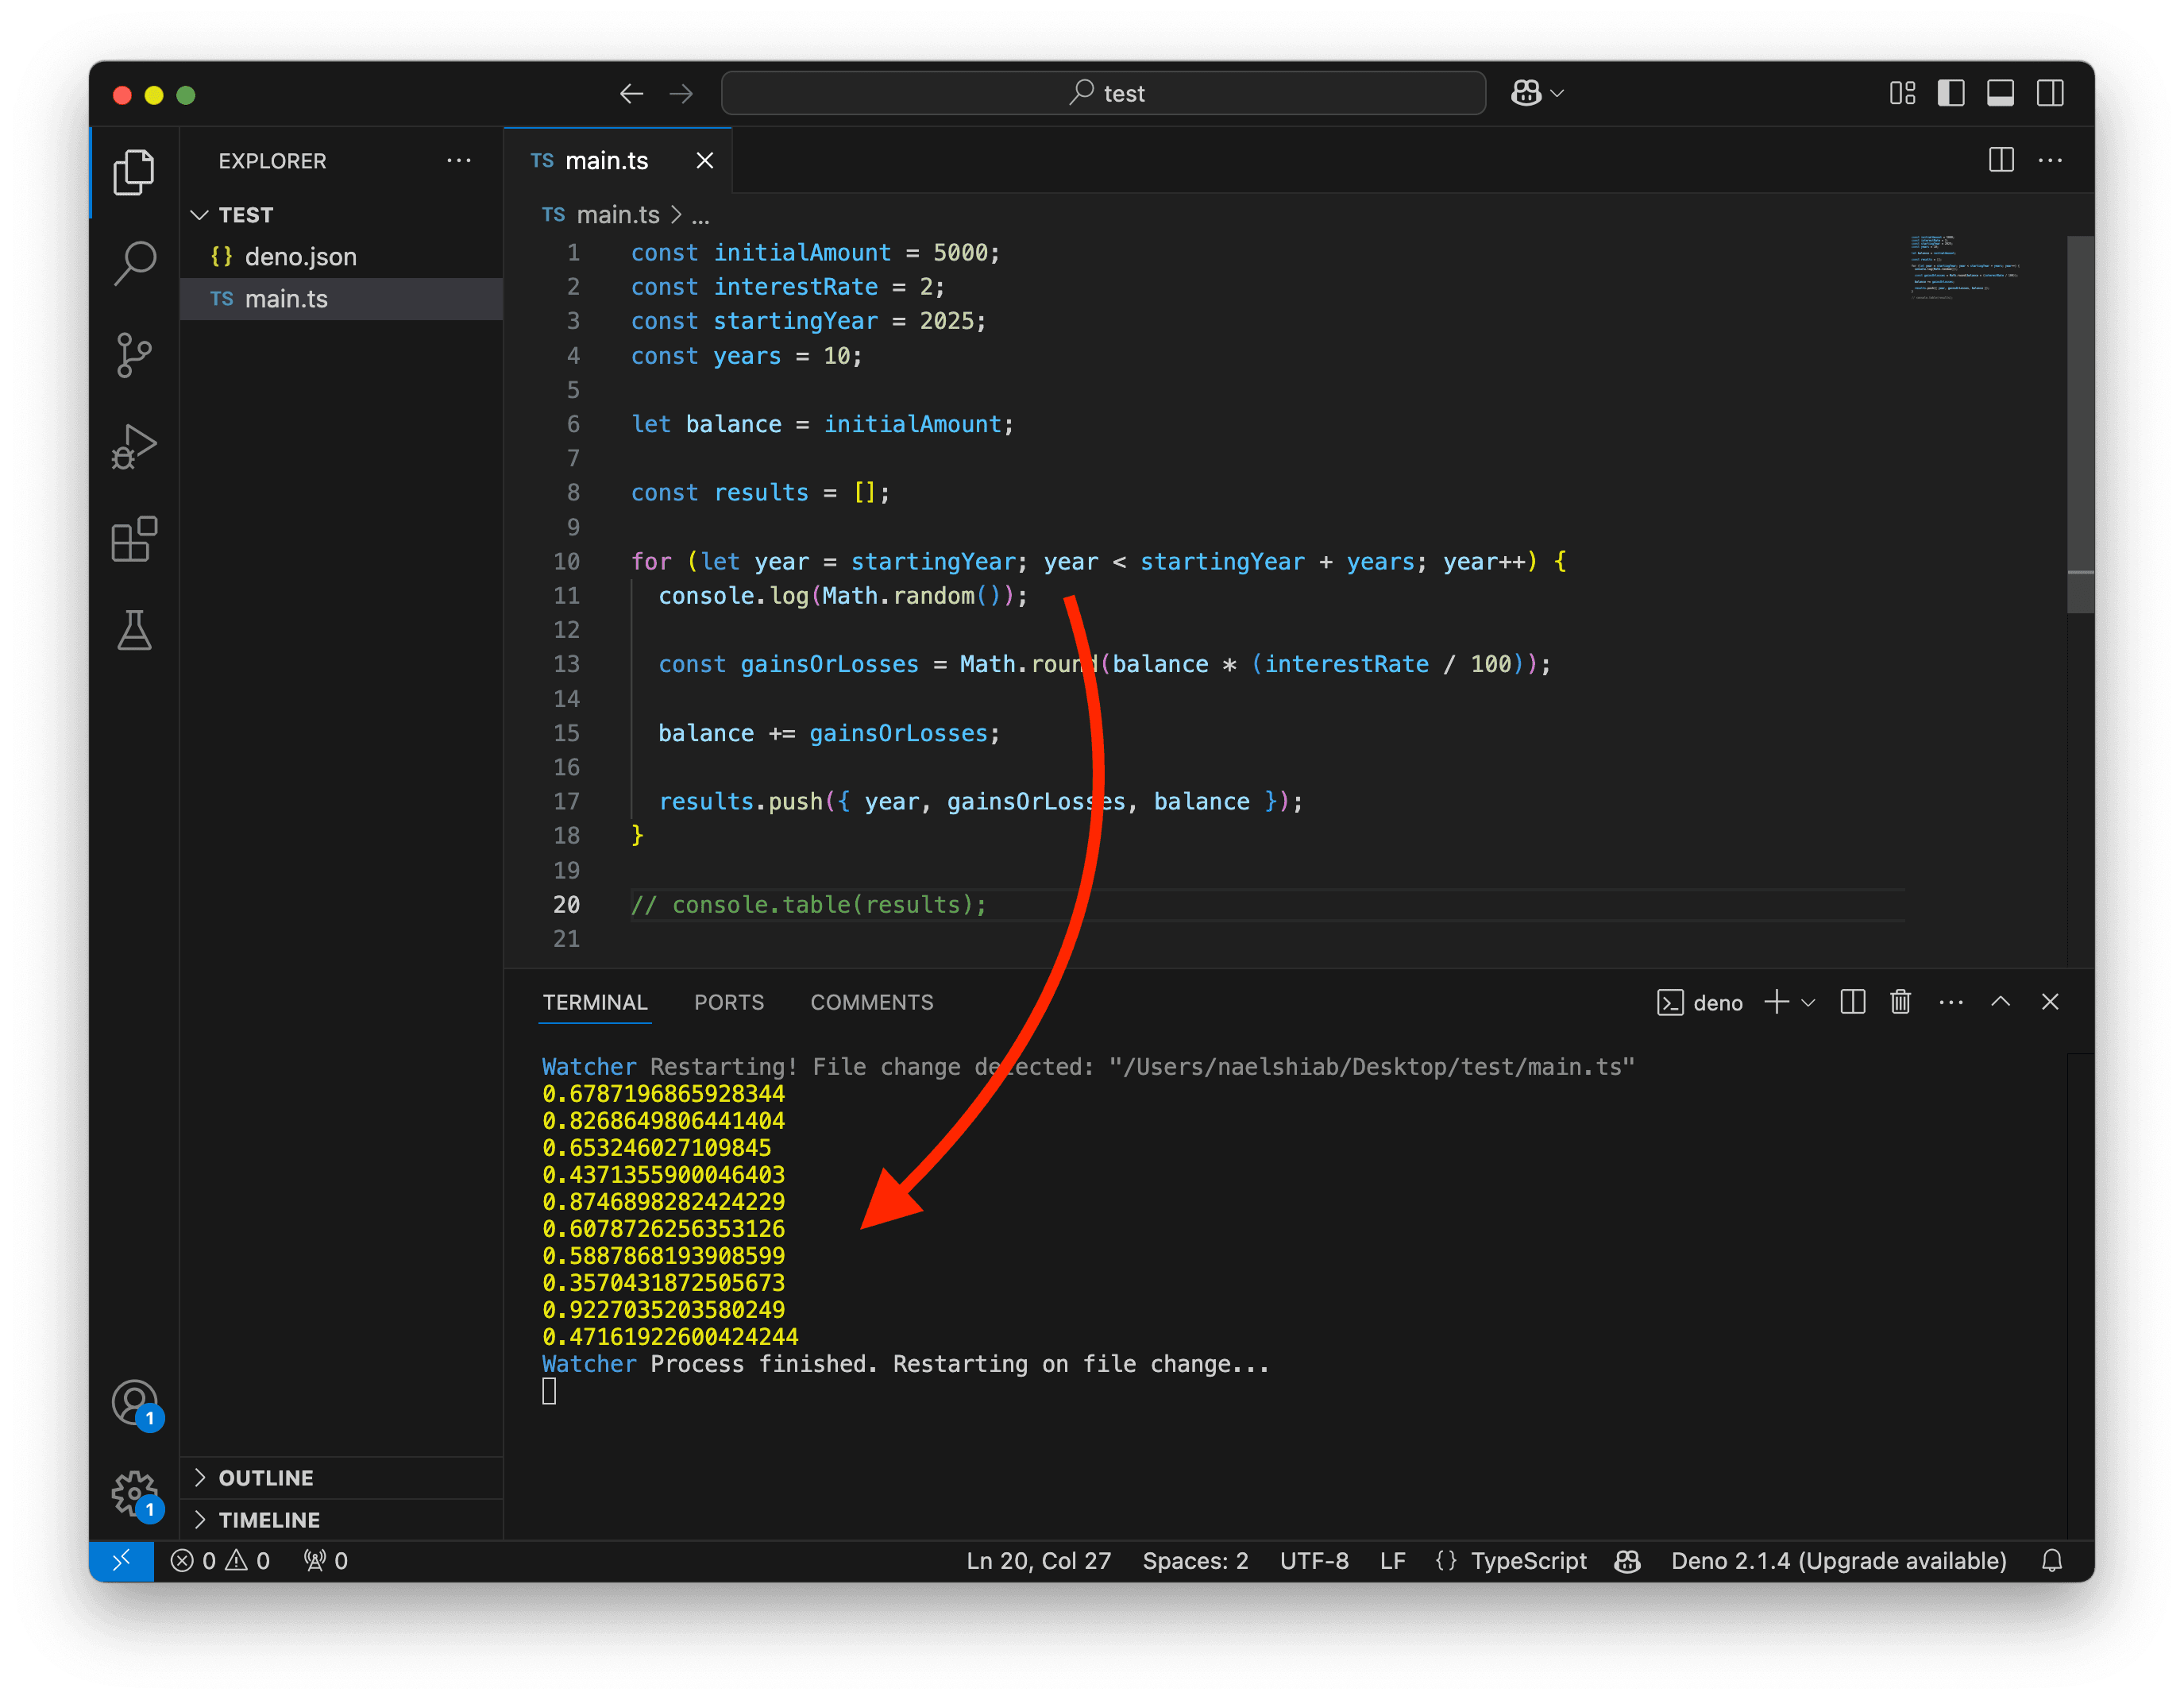Viewport: 2184px width, 1700px height.
Task: Click the Copilot status bar icon
Action: point(1627,1561)
